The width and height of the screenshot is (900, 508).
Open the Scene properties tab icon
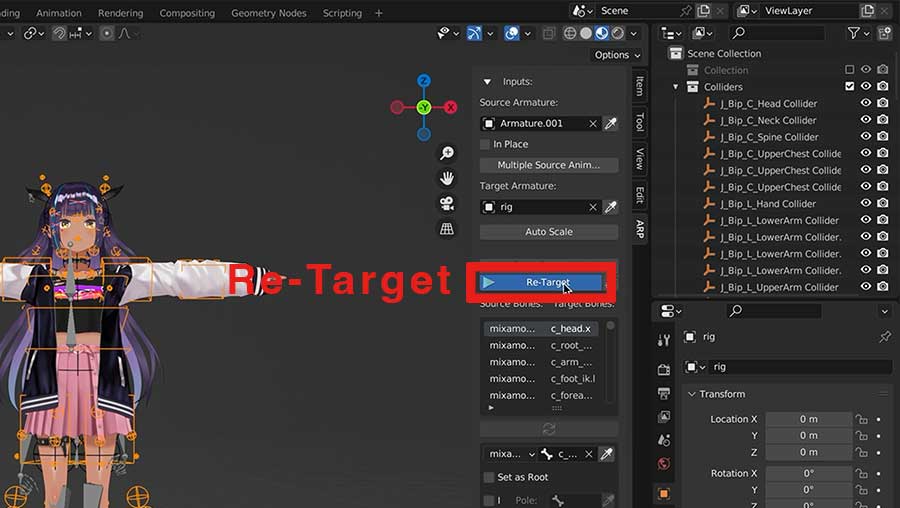click(x=664, y=440)
